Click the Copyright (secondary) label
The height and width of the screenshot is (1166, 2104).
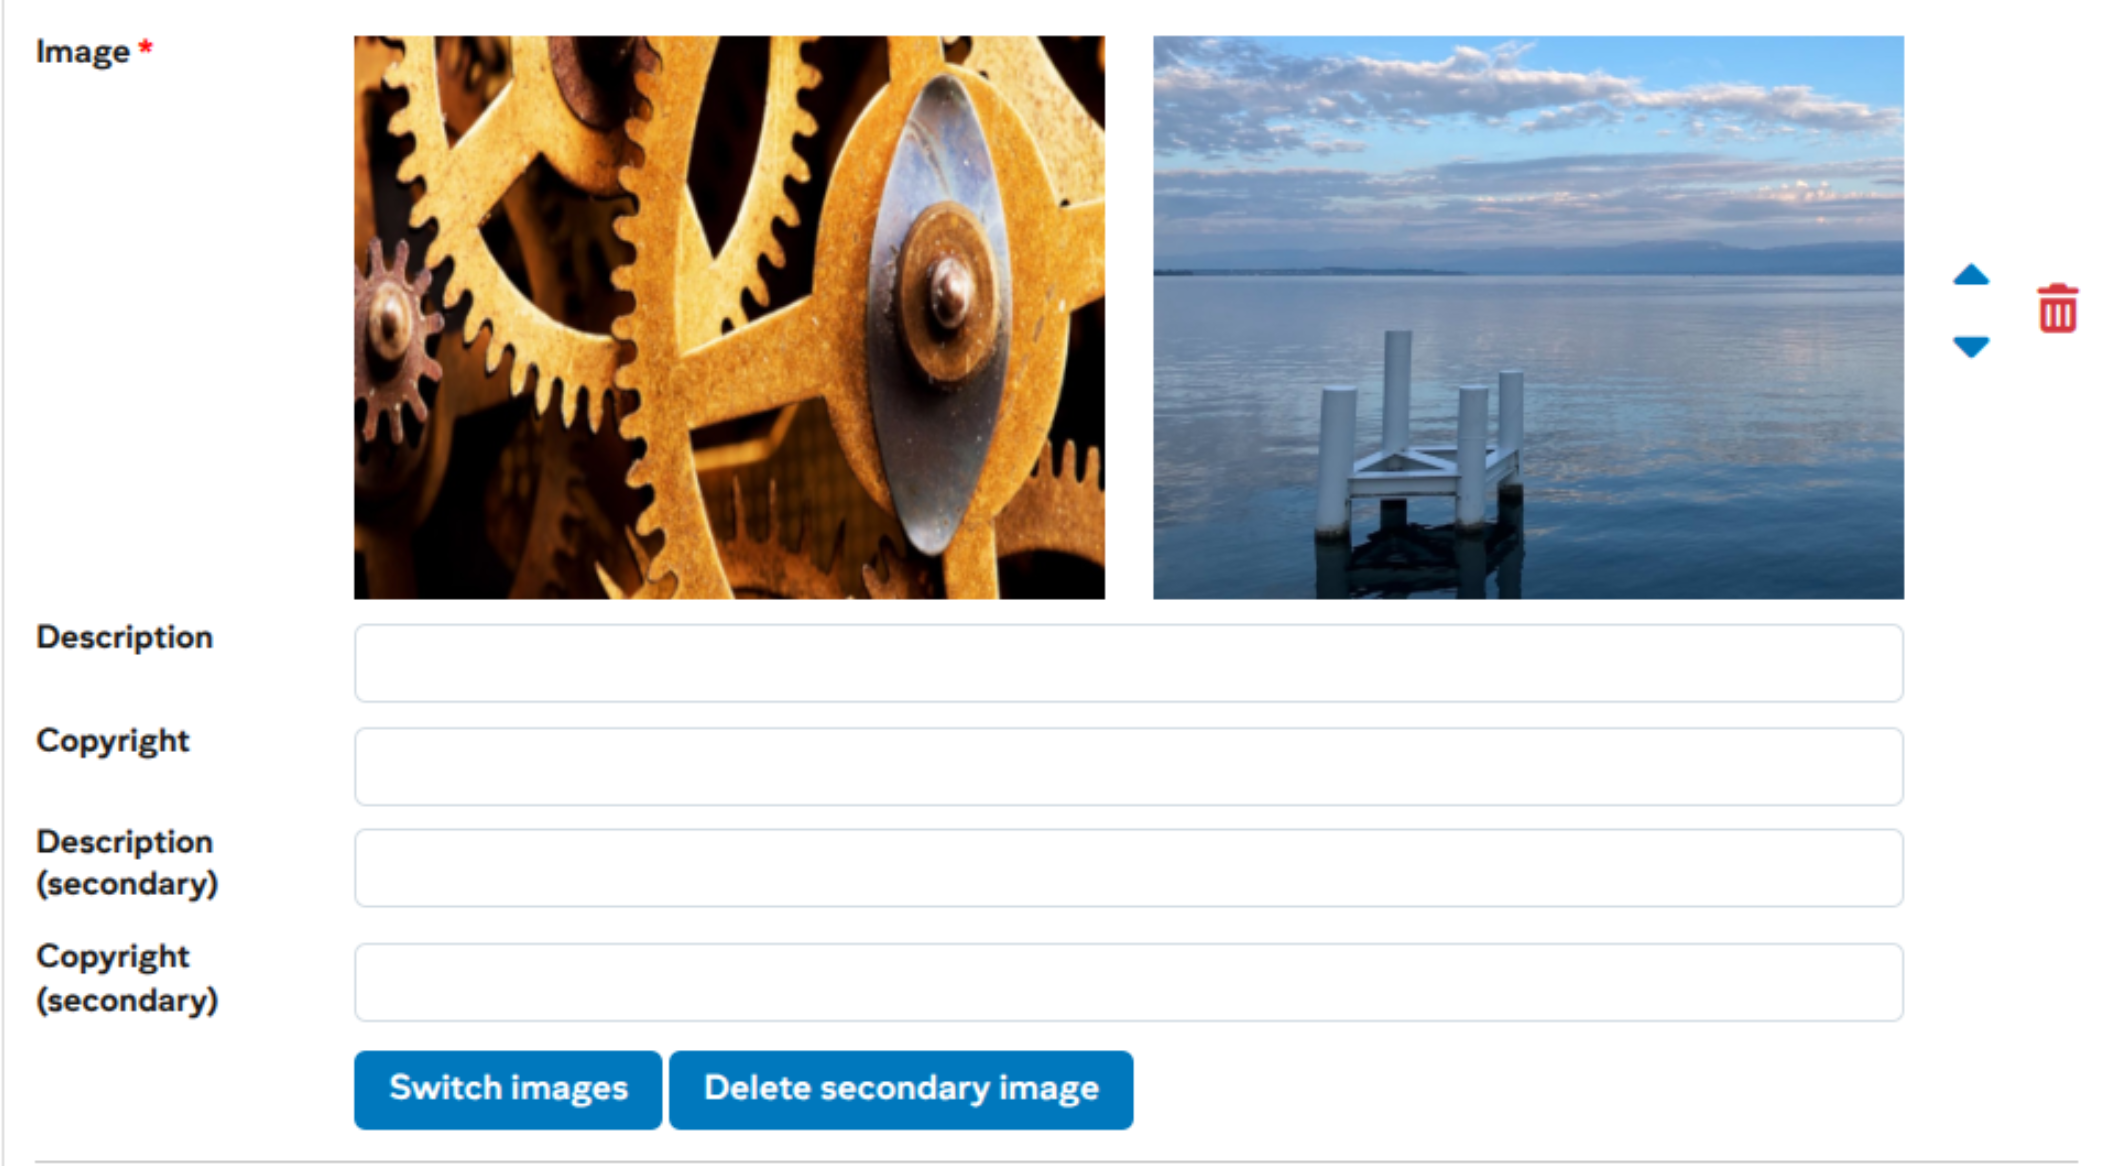tap(127, 977)
